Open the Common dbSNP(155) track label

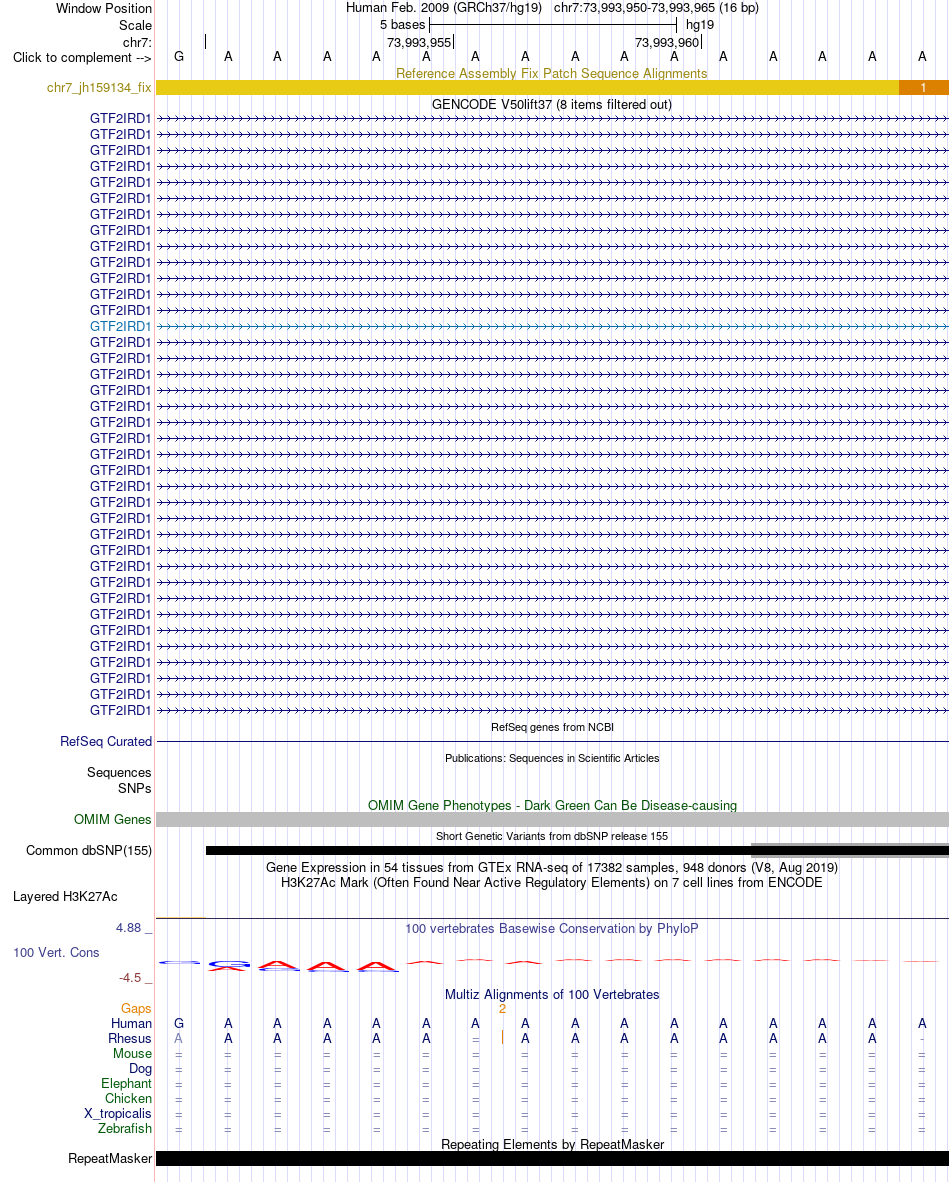pos(89,850)
